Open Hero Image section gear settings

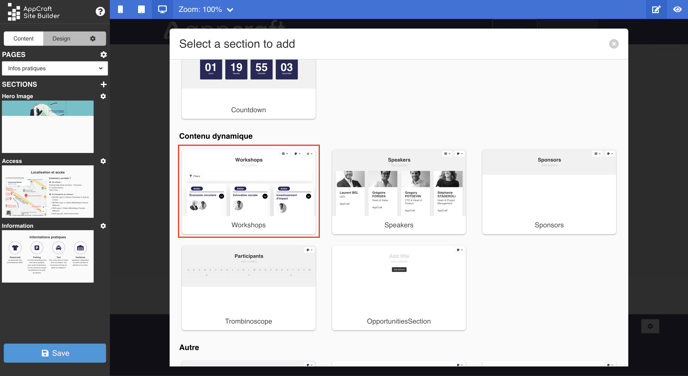click(x=103, y=96)
